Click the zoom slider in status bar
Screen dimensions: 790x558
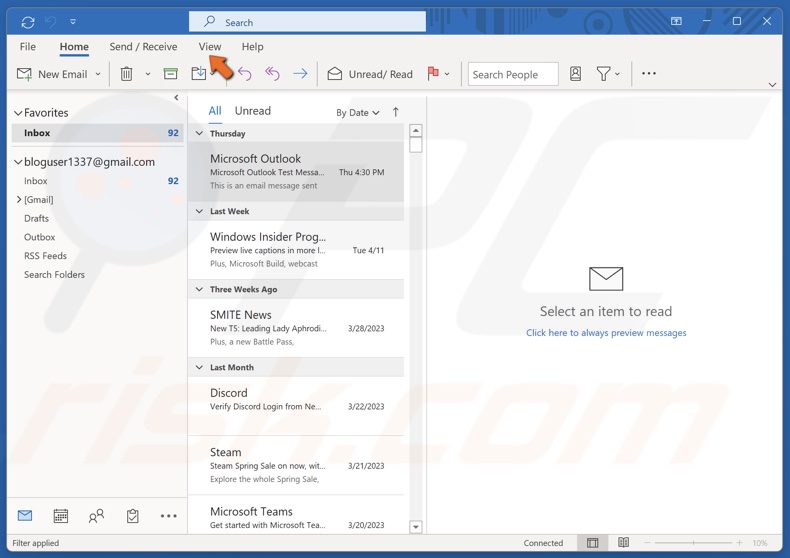coord(693,543)
